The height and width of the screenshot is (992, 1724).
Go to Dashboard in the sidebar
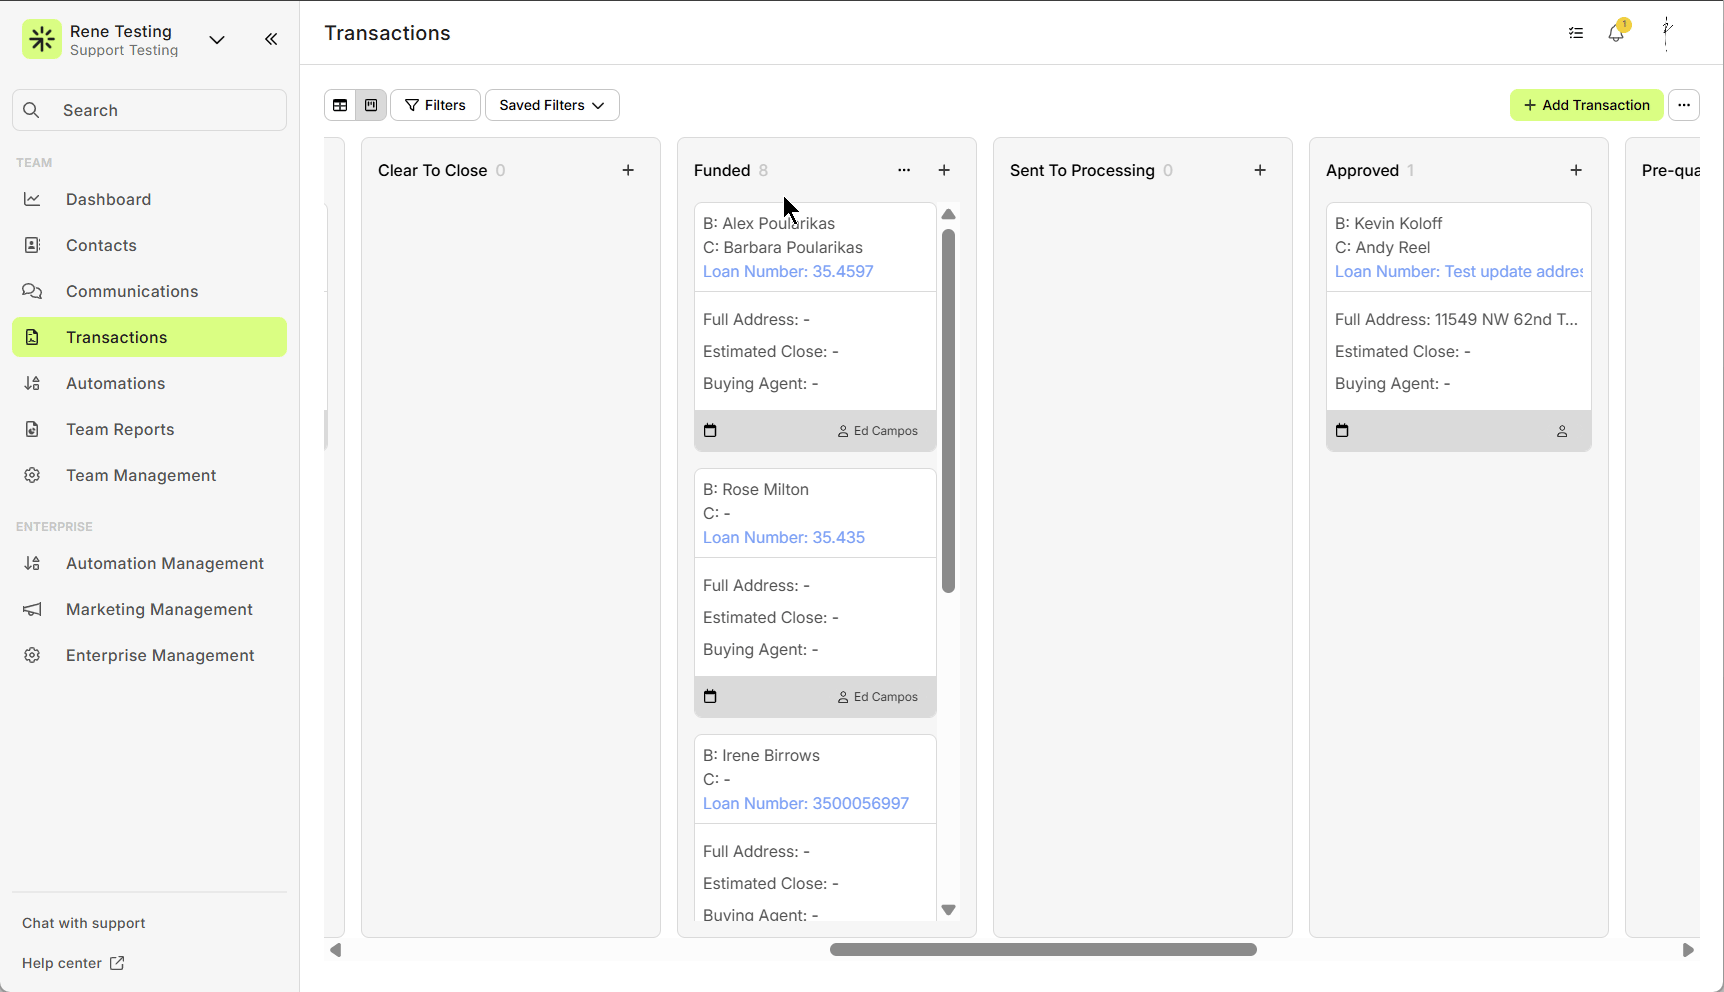108,199
